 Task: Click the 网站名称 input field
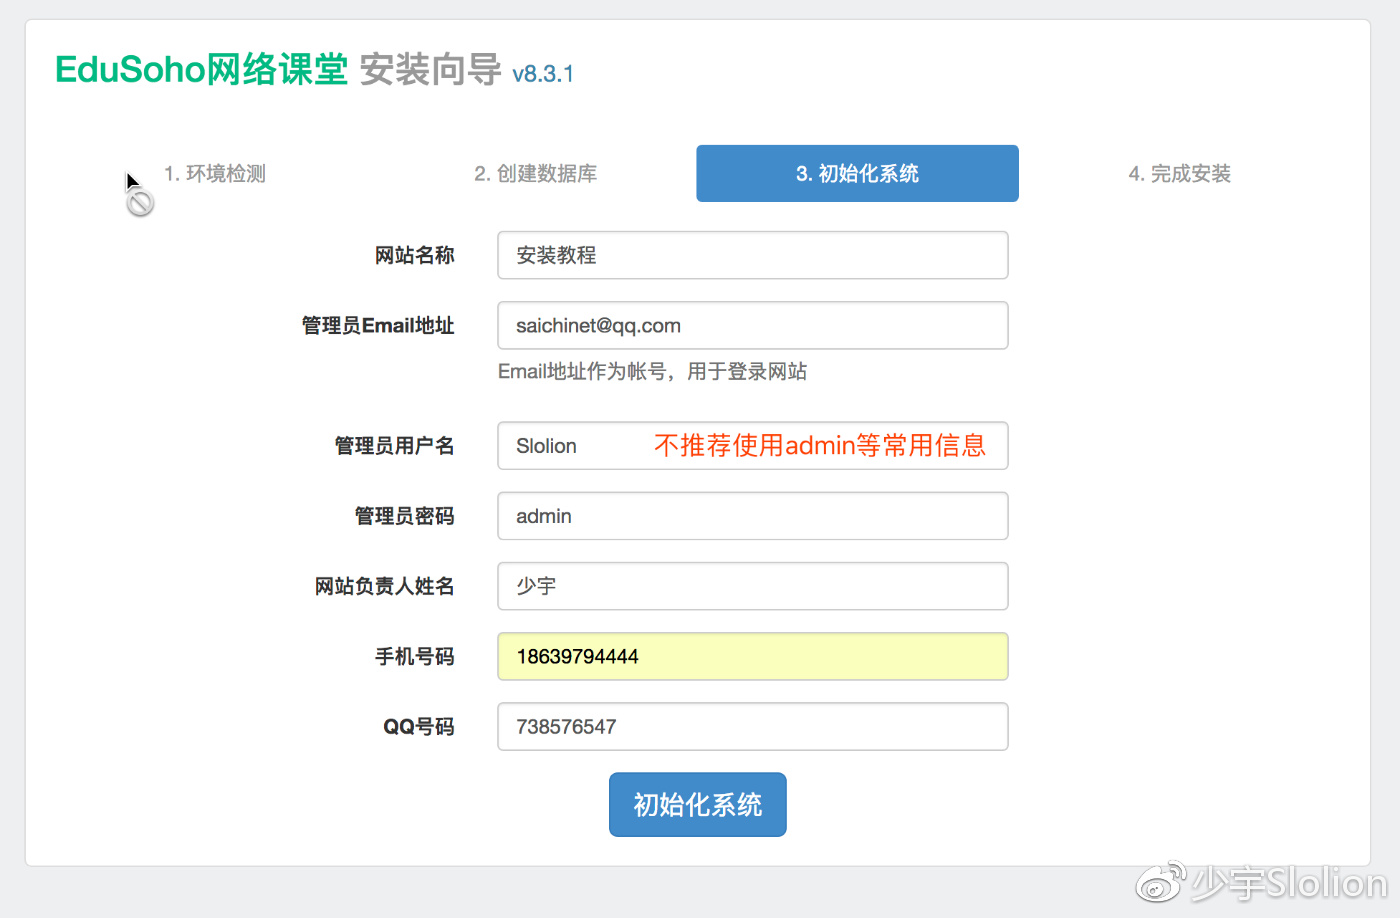pos(753,255)
